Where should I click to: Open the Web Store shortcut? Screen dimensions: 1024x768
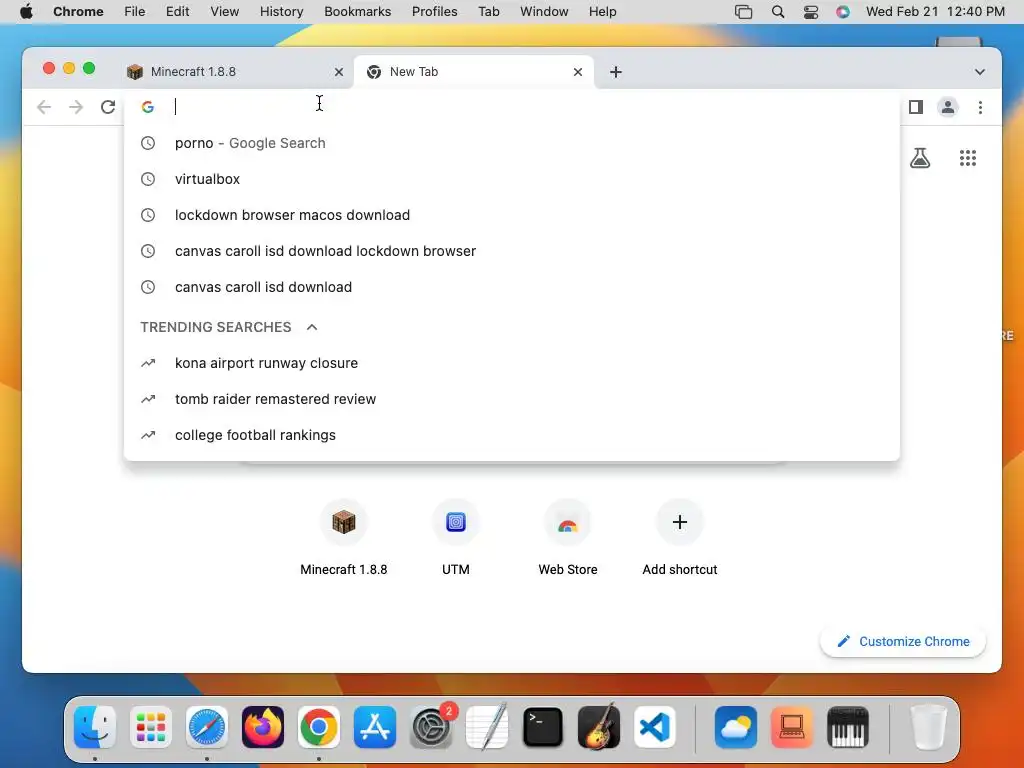coord(568,539)
